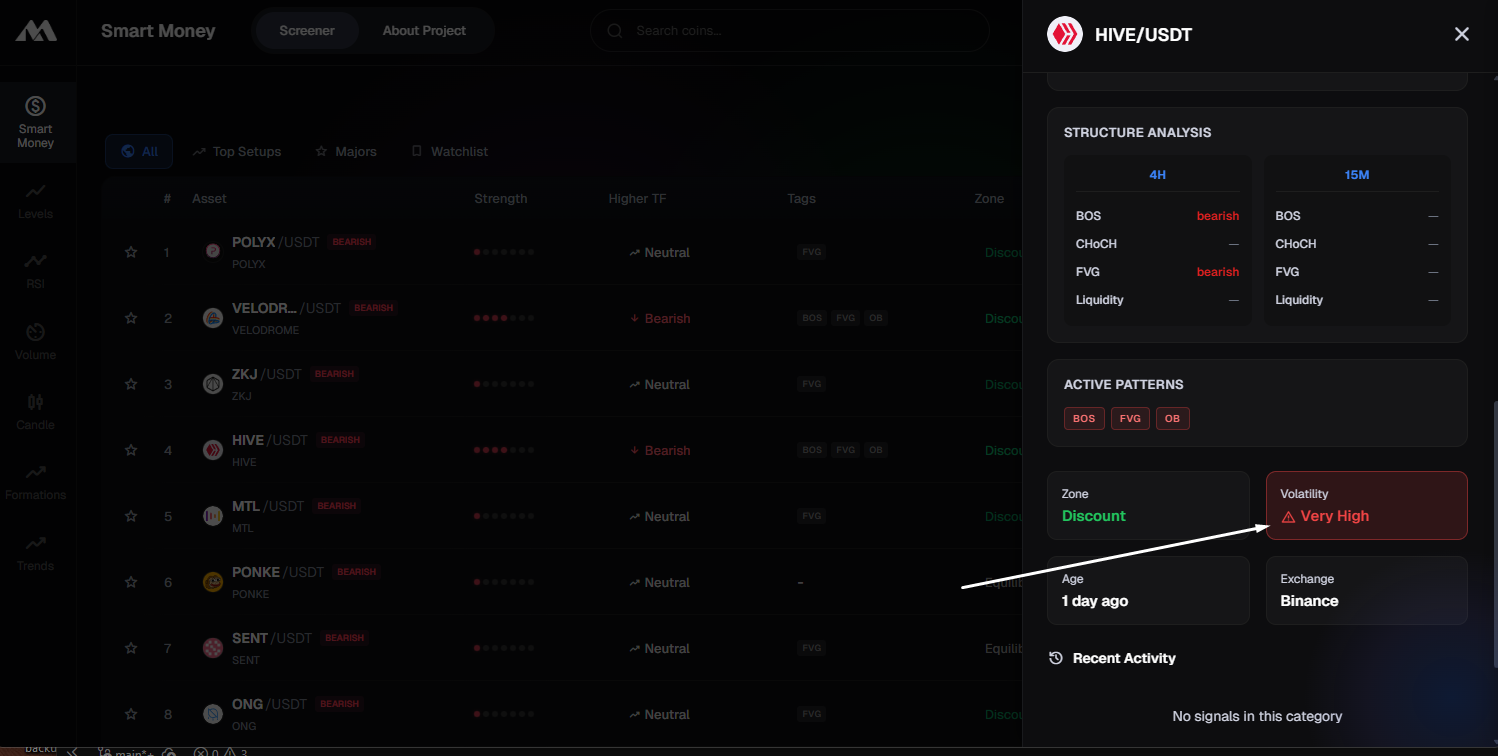Screen dimensions: 1498x756
Task: Open the RSI sidebar tool
Action: [x=36, y=270]
